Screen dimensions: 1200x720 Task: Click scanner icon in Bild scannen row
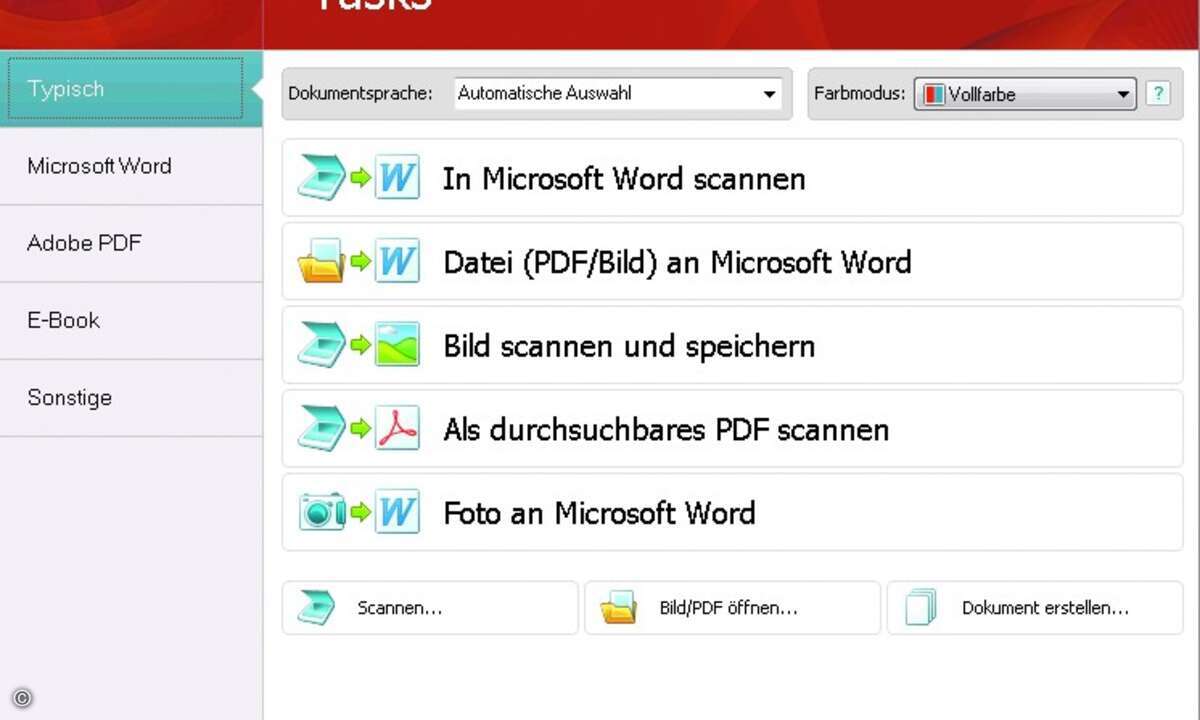pyautogui.click(x=321, y=346)
